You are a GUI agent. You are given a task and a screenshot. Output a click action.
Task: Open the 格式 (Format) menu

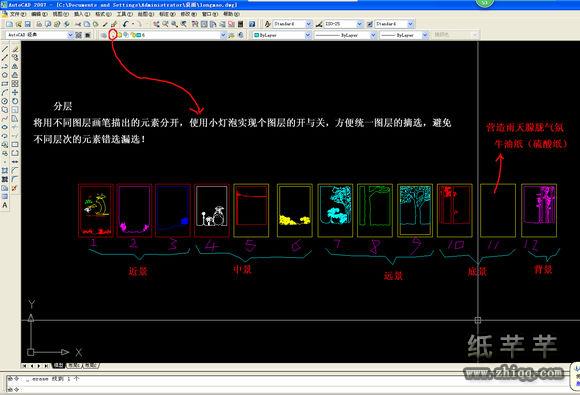point(103,14)
